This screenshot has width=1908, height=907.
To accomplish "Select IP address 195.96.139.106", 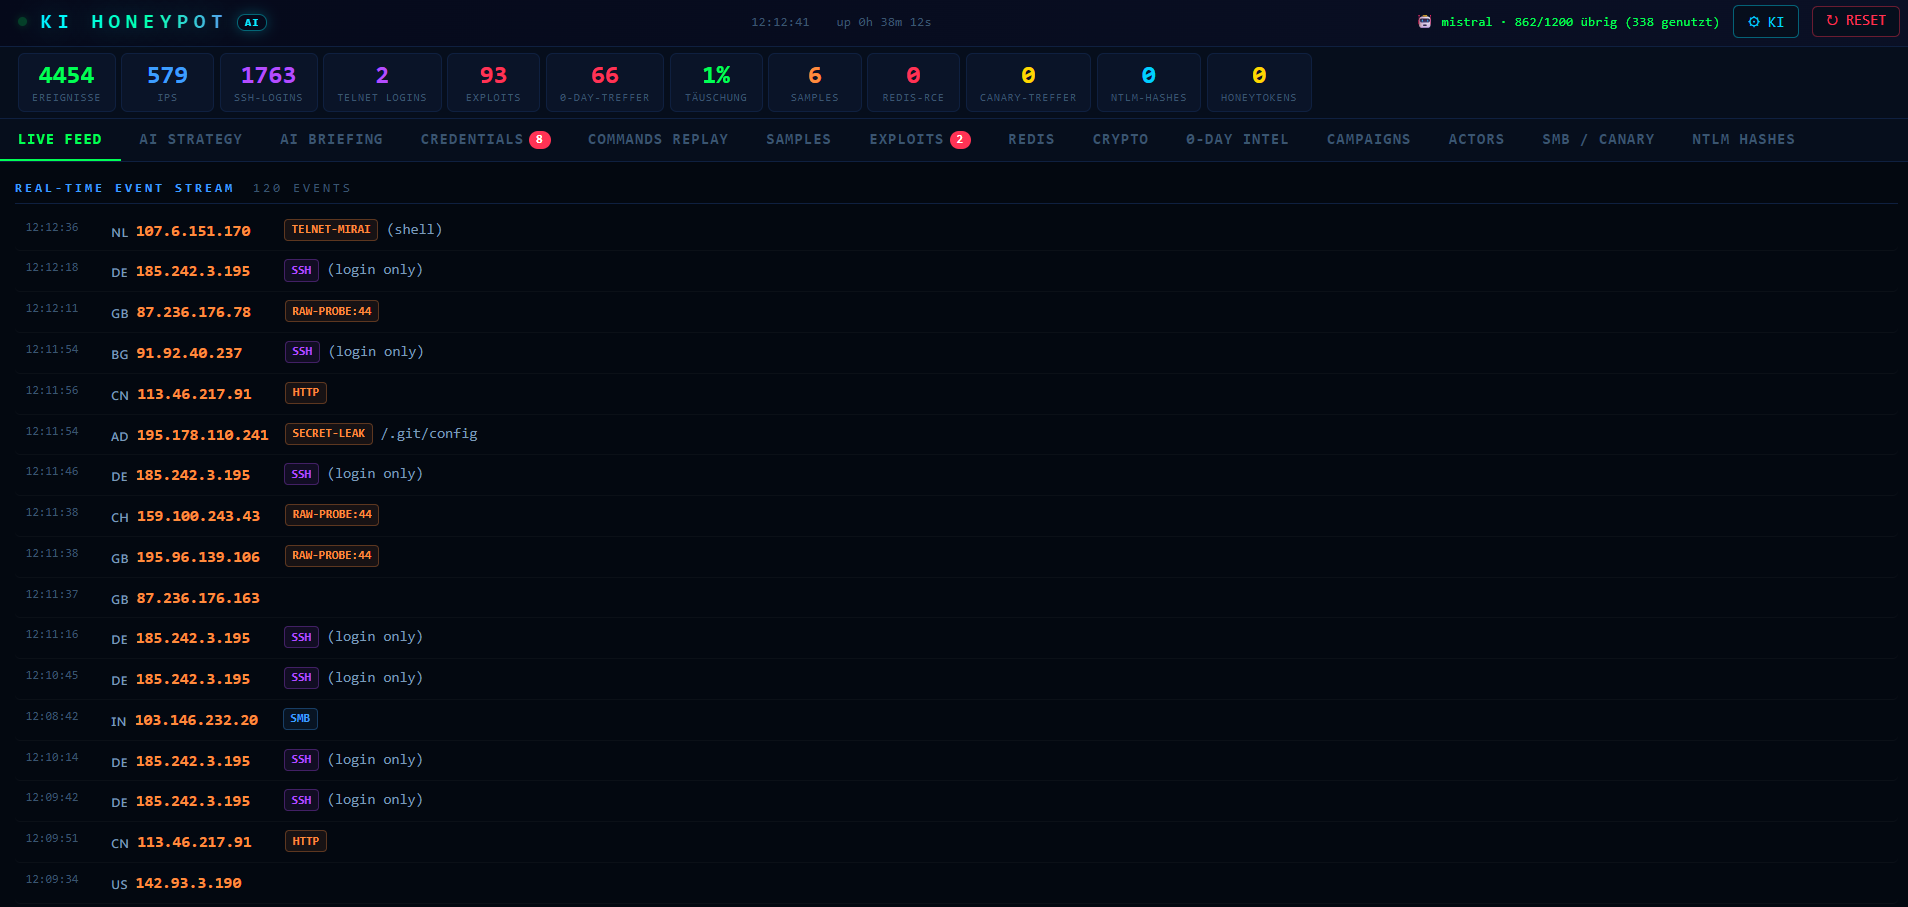I will pos(198,557).
